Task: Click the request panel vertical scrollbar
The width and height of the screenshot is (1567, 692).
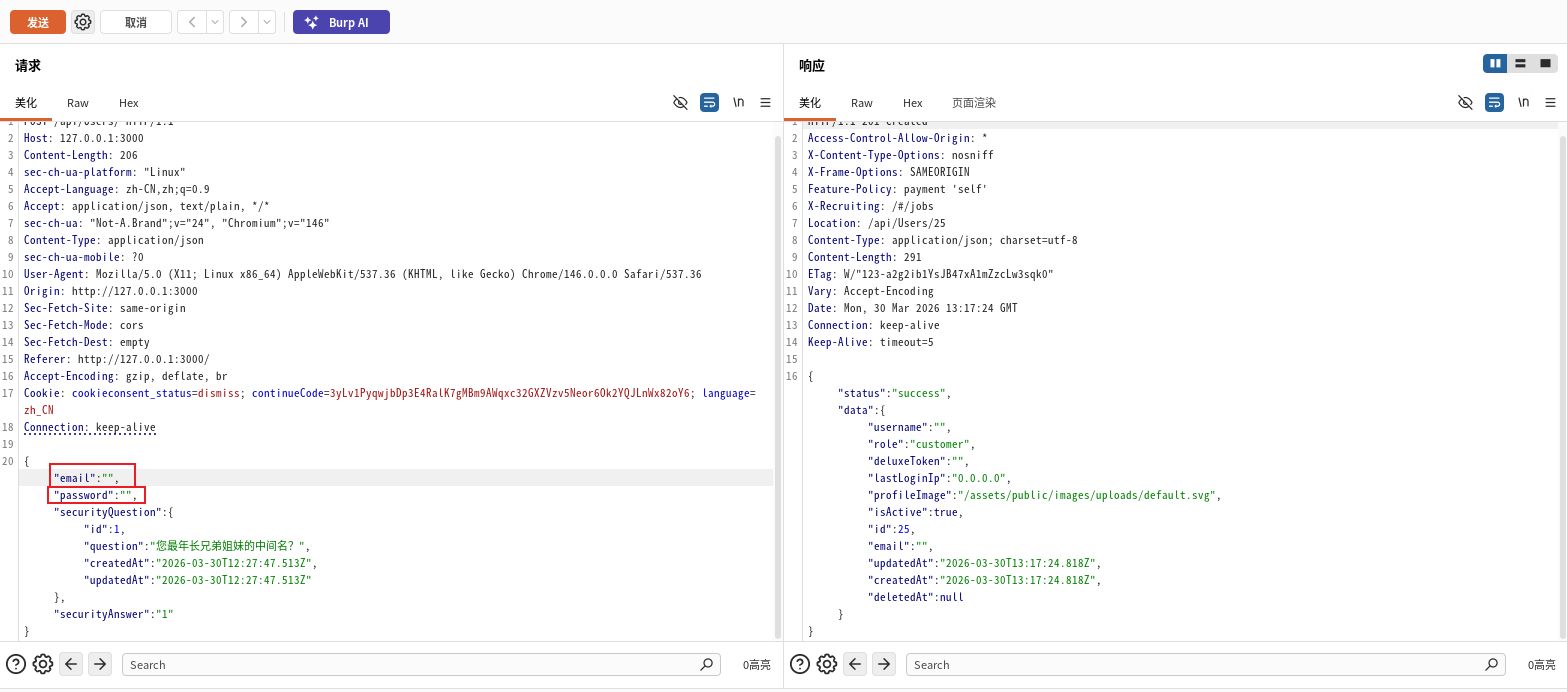Action: pos(778,387)
